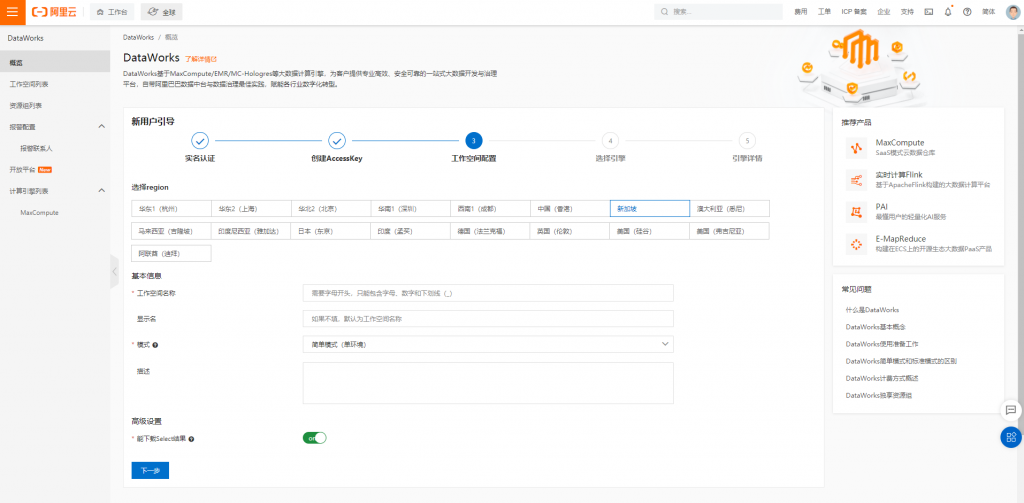Click DataWorks in the breadcrumb
1024x503 pixels.
click(138, 37)
